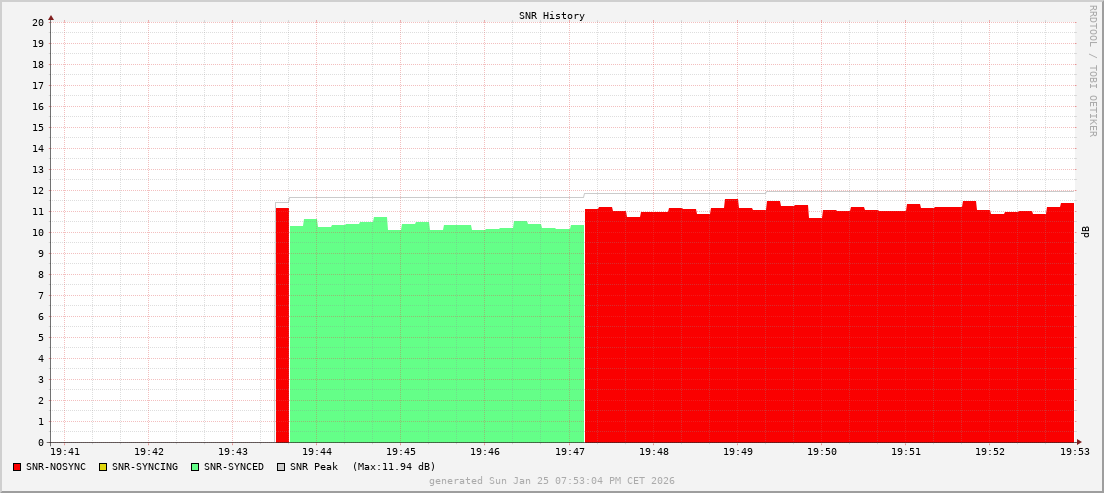The height and width of the screenshot is (493, 1104).
Task: Click the arrow at the x-axis right end
Action: tap(1079, 442)
